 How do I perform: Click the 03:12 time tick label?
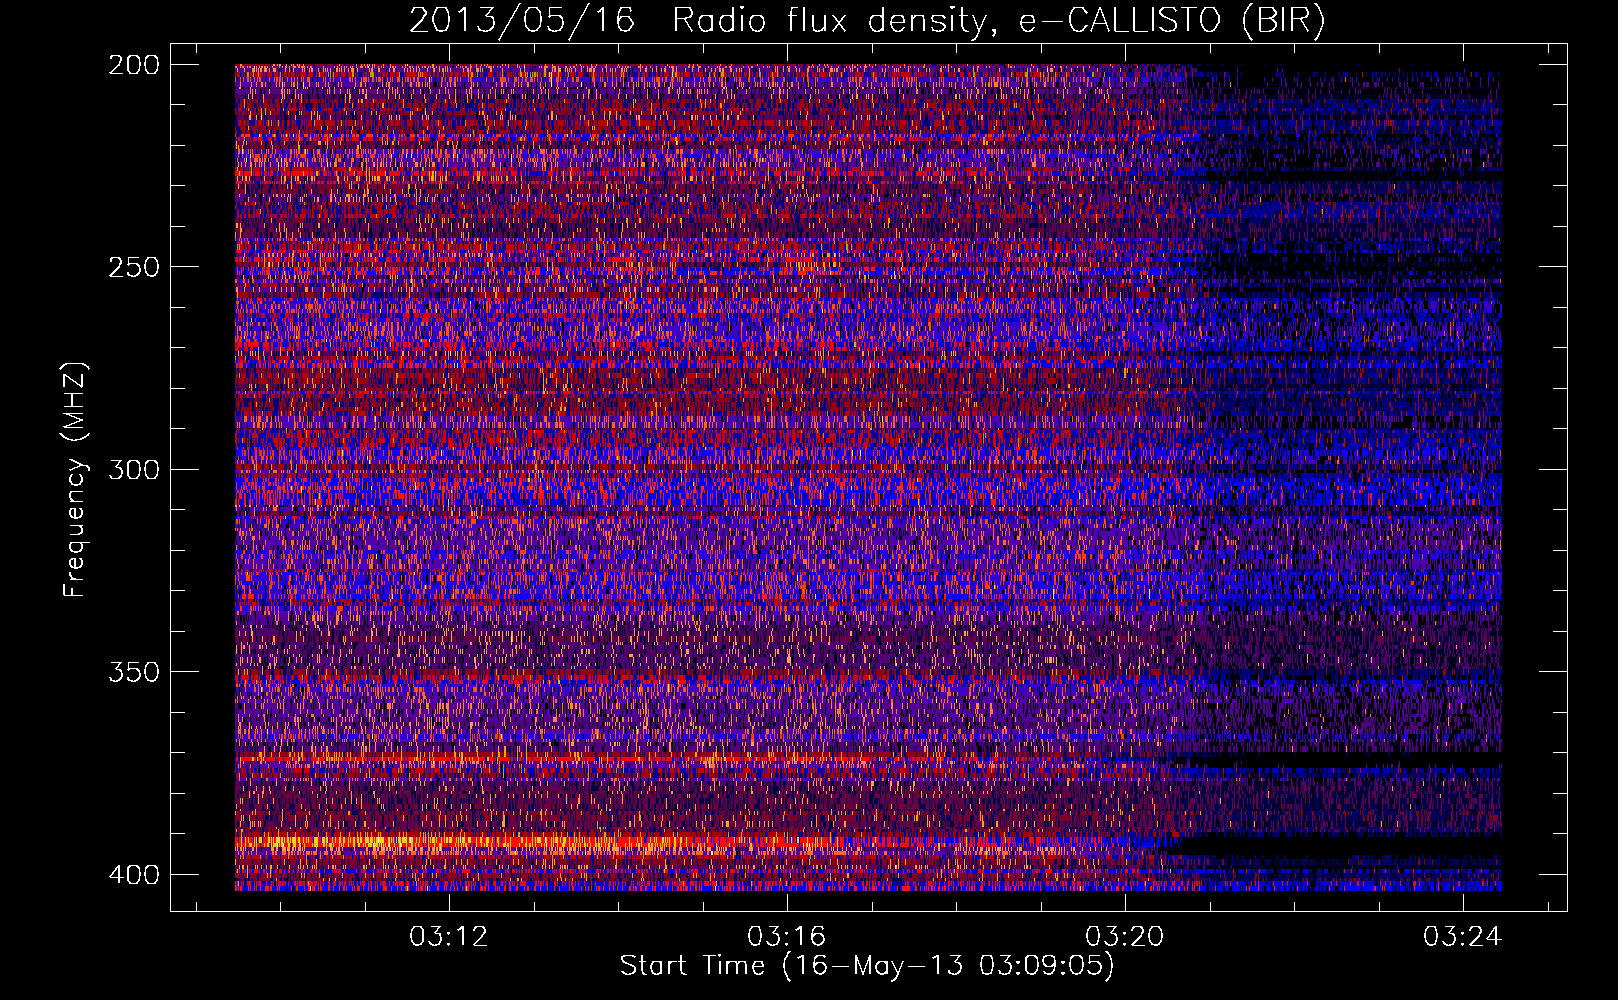[449, 937]
